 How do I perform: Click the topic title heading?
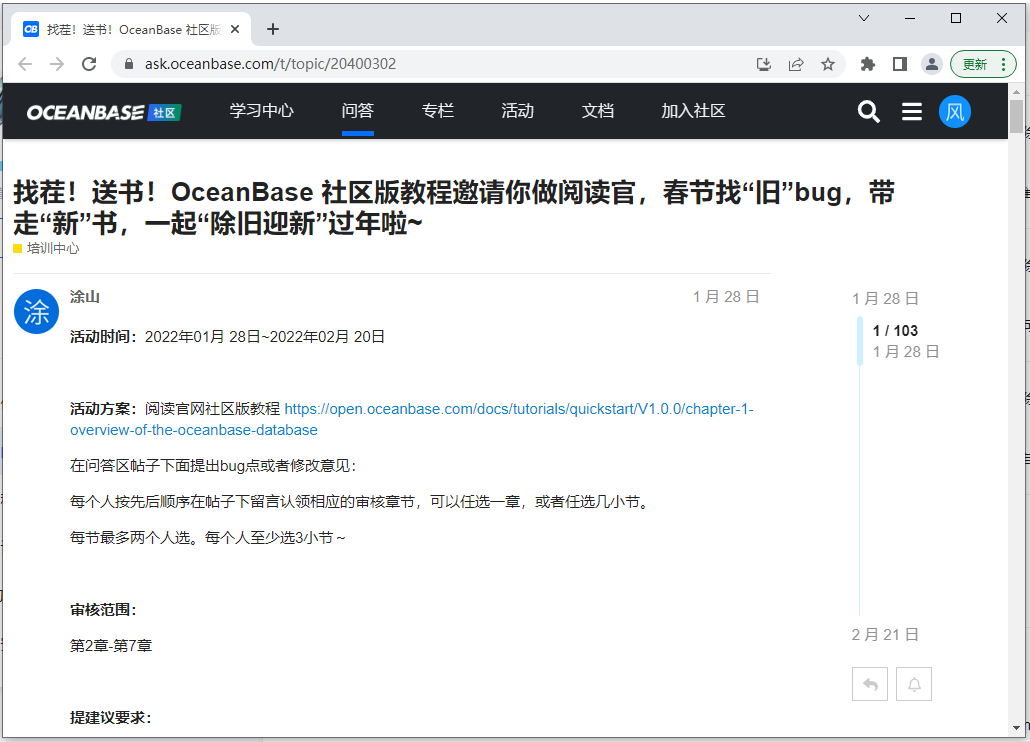click(453, 207)
